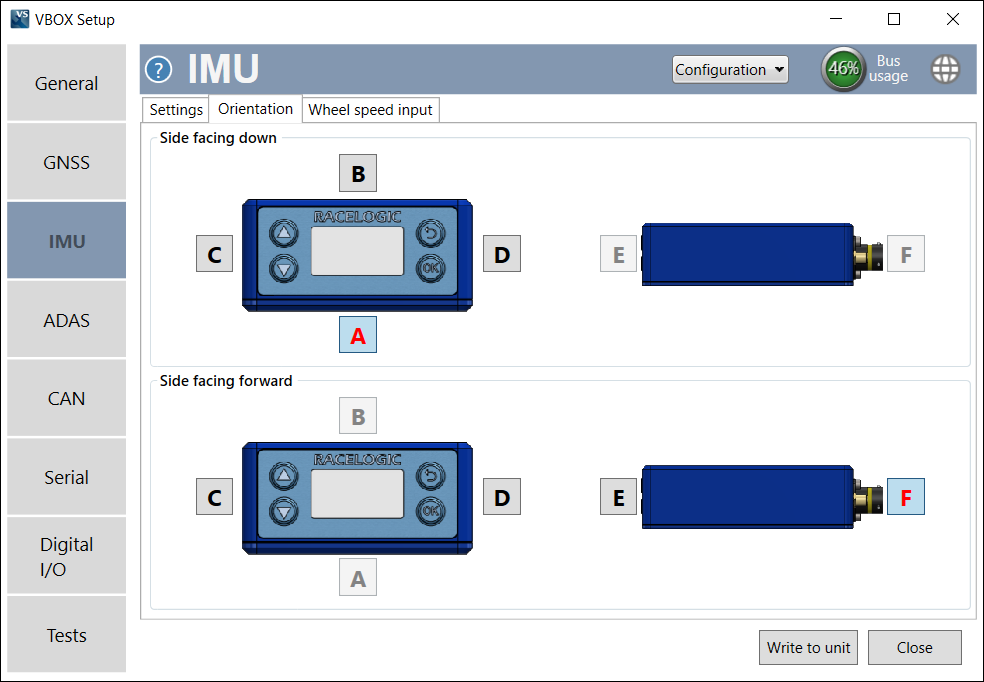Open the Tests section
This screenshot has width=984, height=682.
[66, 634]
